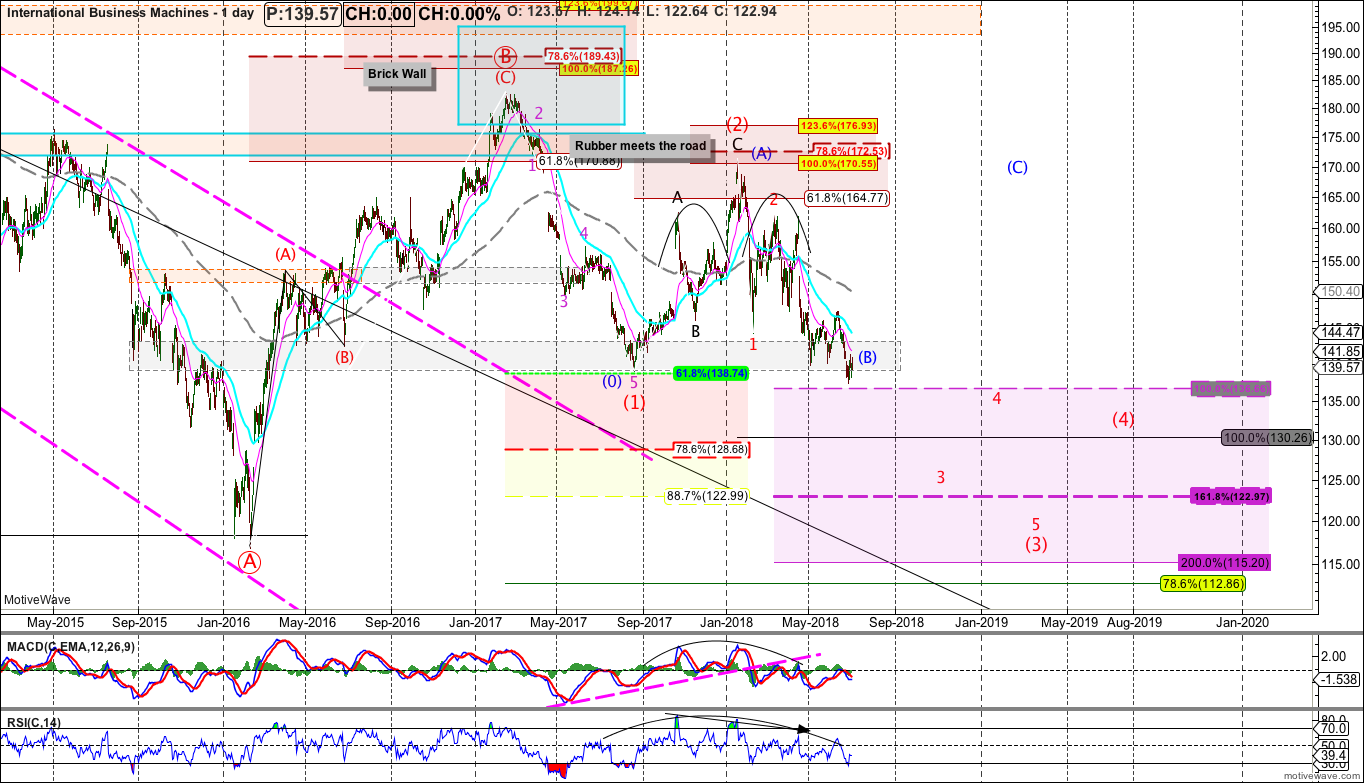The height and width of the screenshot is (783, 1364).
Task: Click the blue (0) wave label
Action: [612, 380]
